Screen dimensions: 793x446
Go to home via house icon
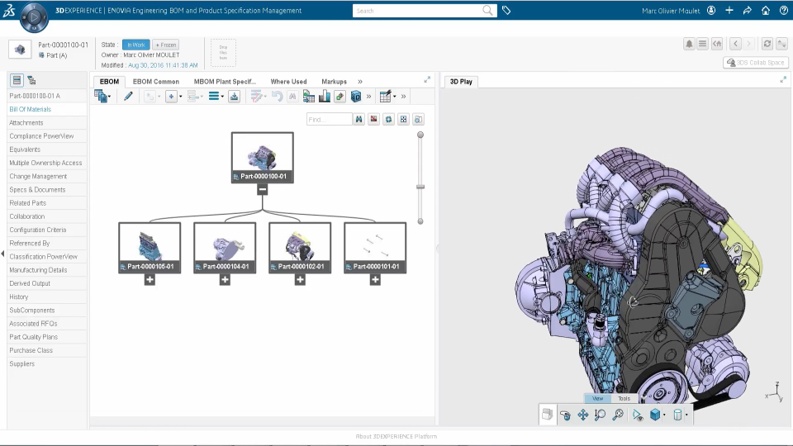pos(766,10)
